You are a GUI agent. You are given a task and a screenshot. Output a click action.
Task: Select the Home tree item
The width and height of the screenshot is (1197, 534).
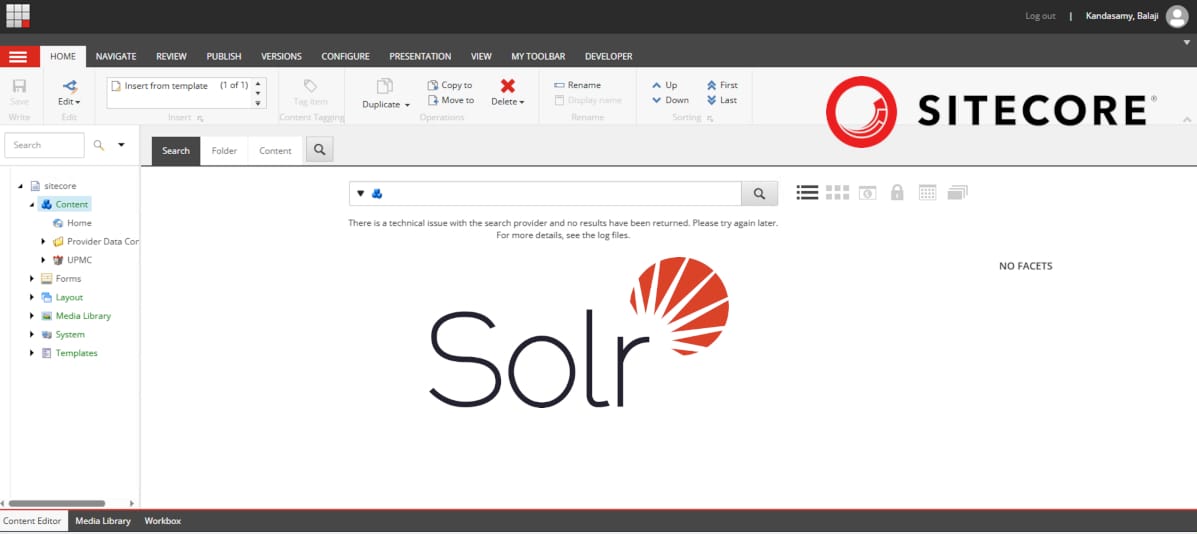(x=72, y=223)
